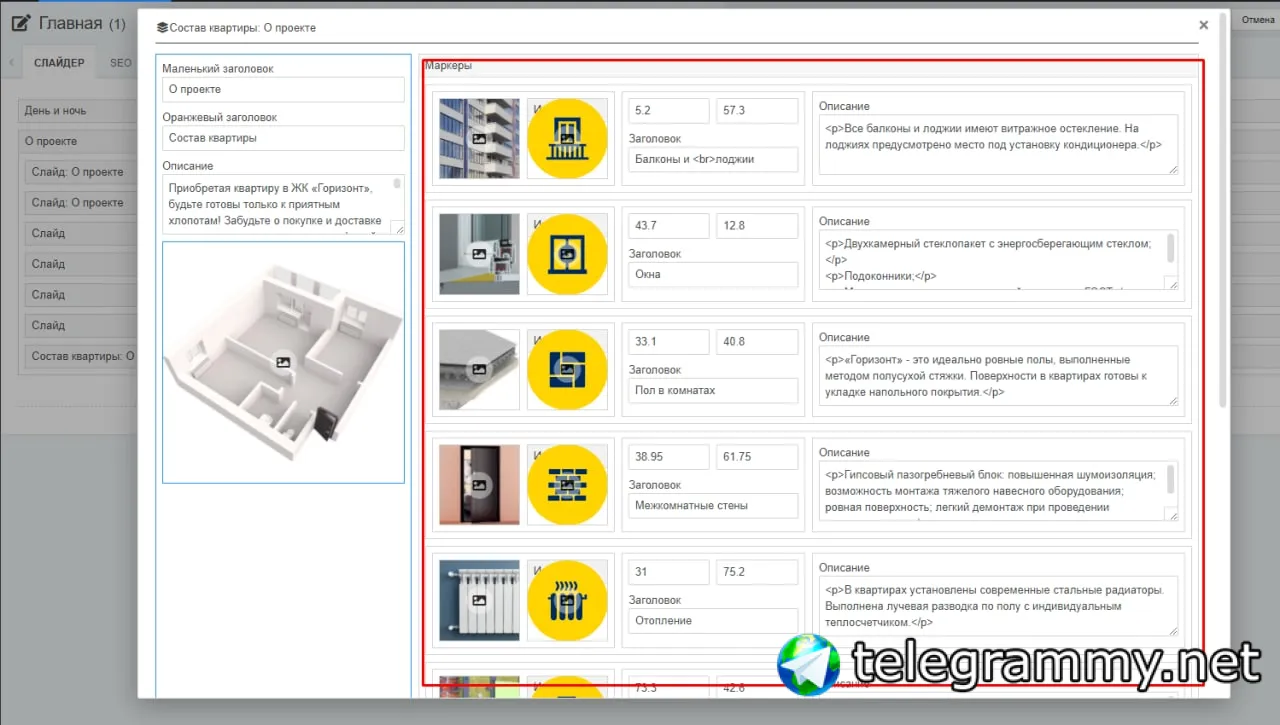
Task: Edit the coordinate field containing 33.1
Action: click(x=668, y=342)
